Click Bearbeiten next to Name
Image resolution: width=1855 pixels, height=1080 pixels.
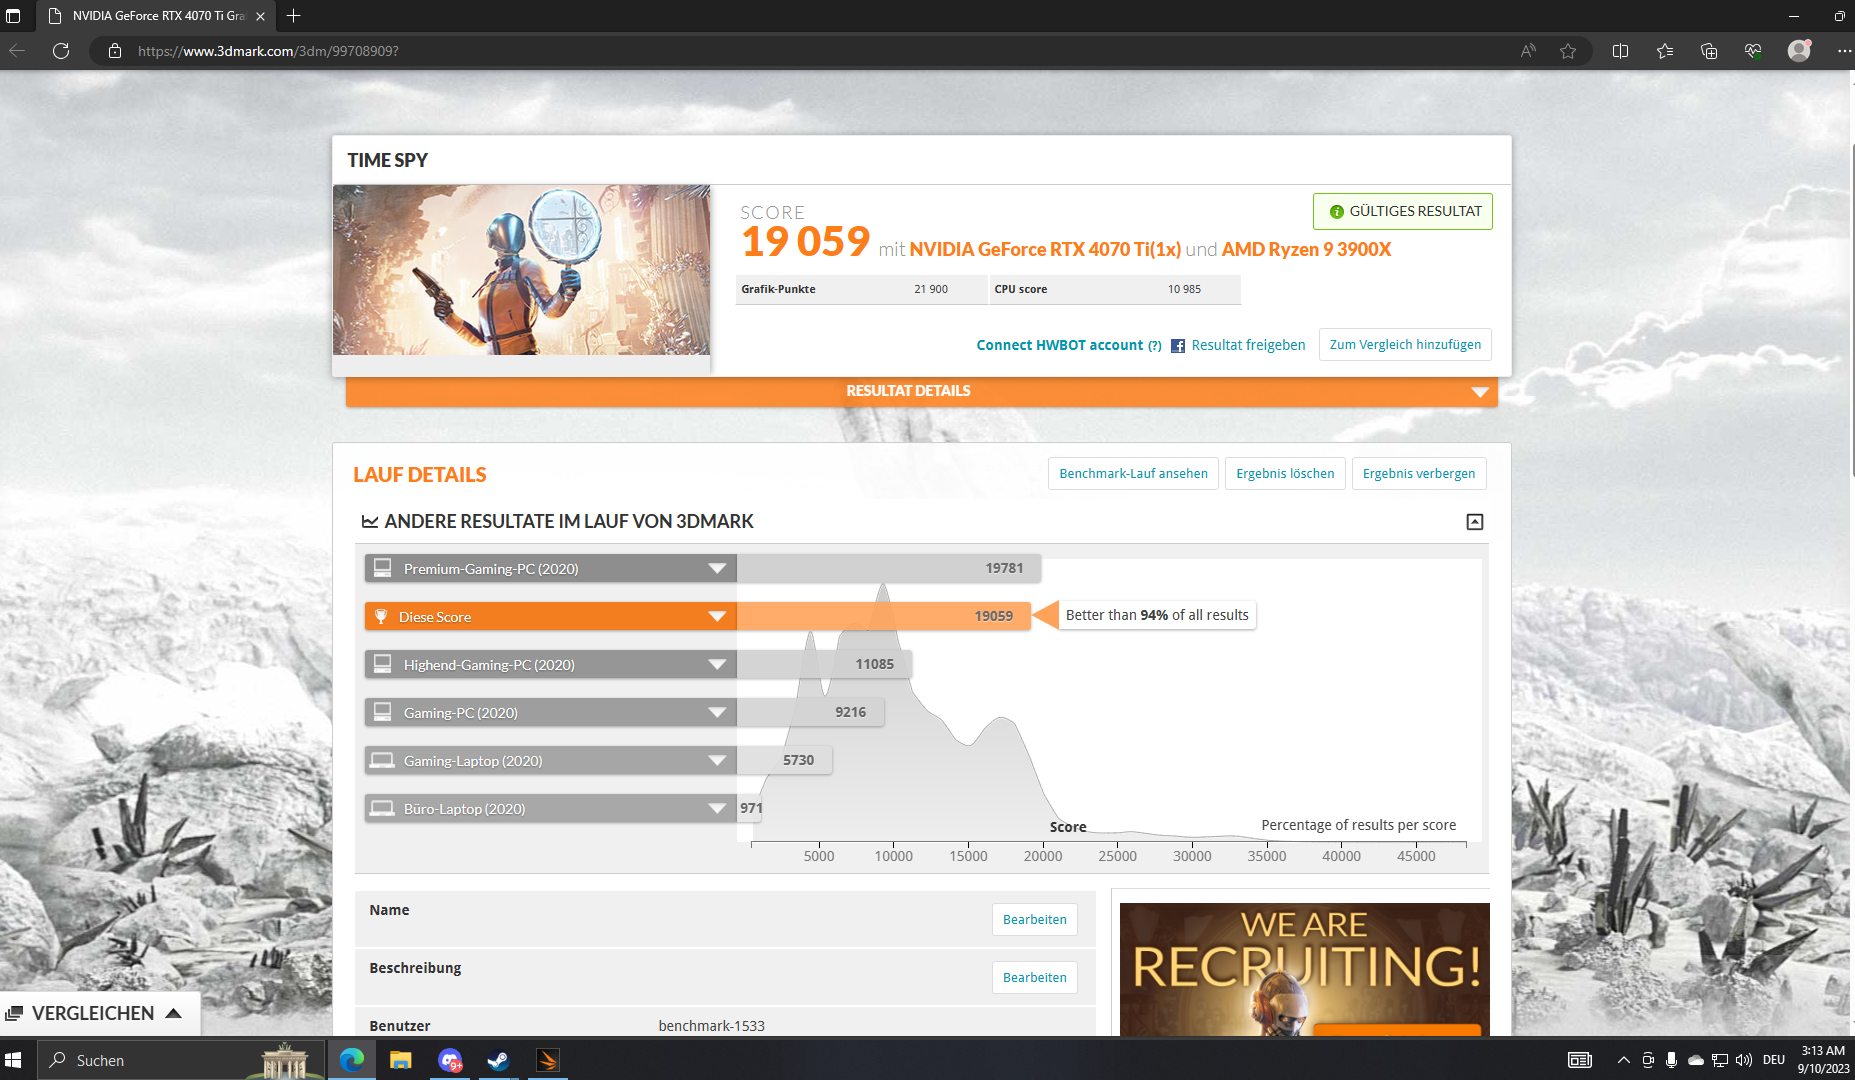click(1034, 920)
